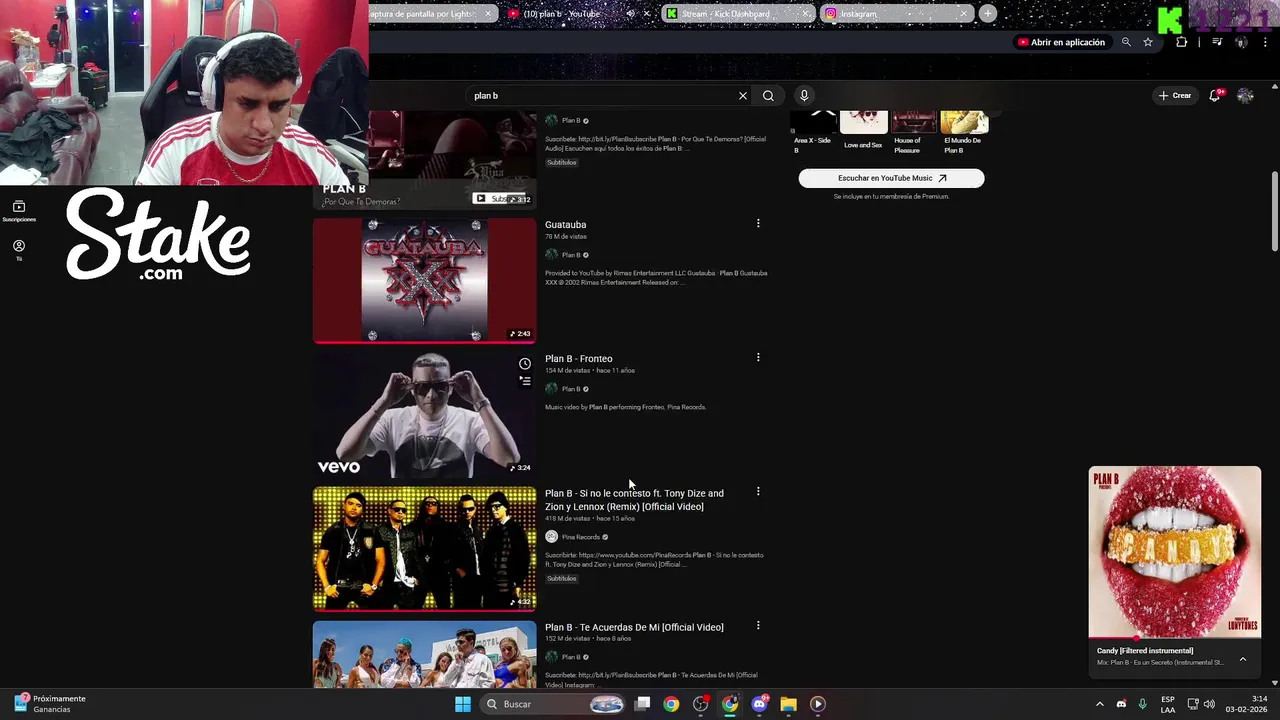The width and height of the screenshot is (1280, 720).
Task: Open the Love and Sex album
Action: tap(863, 130)
